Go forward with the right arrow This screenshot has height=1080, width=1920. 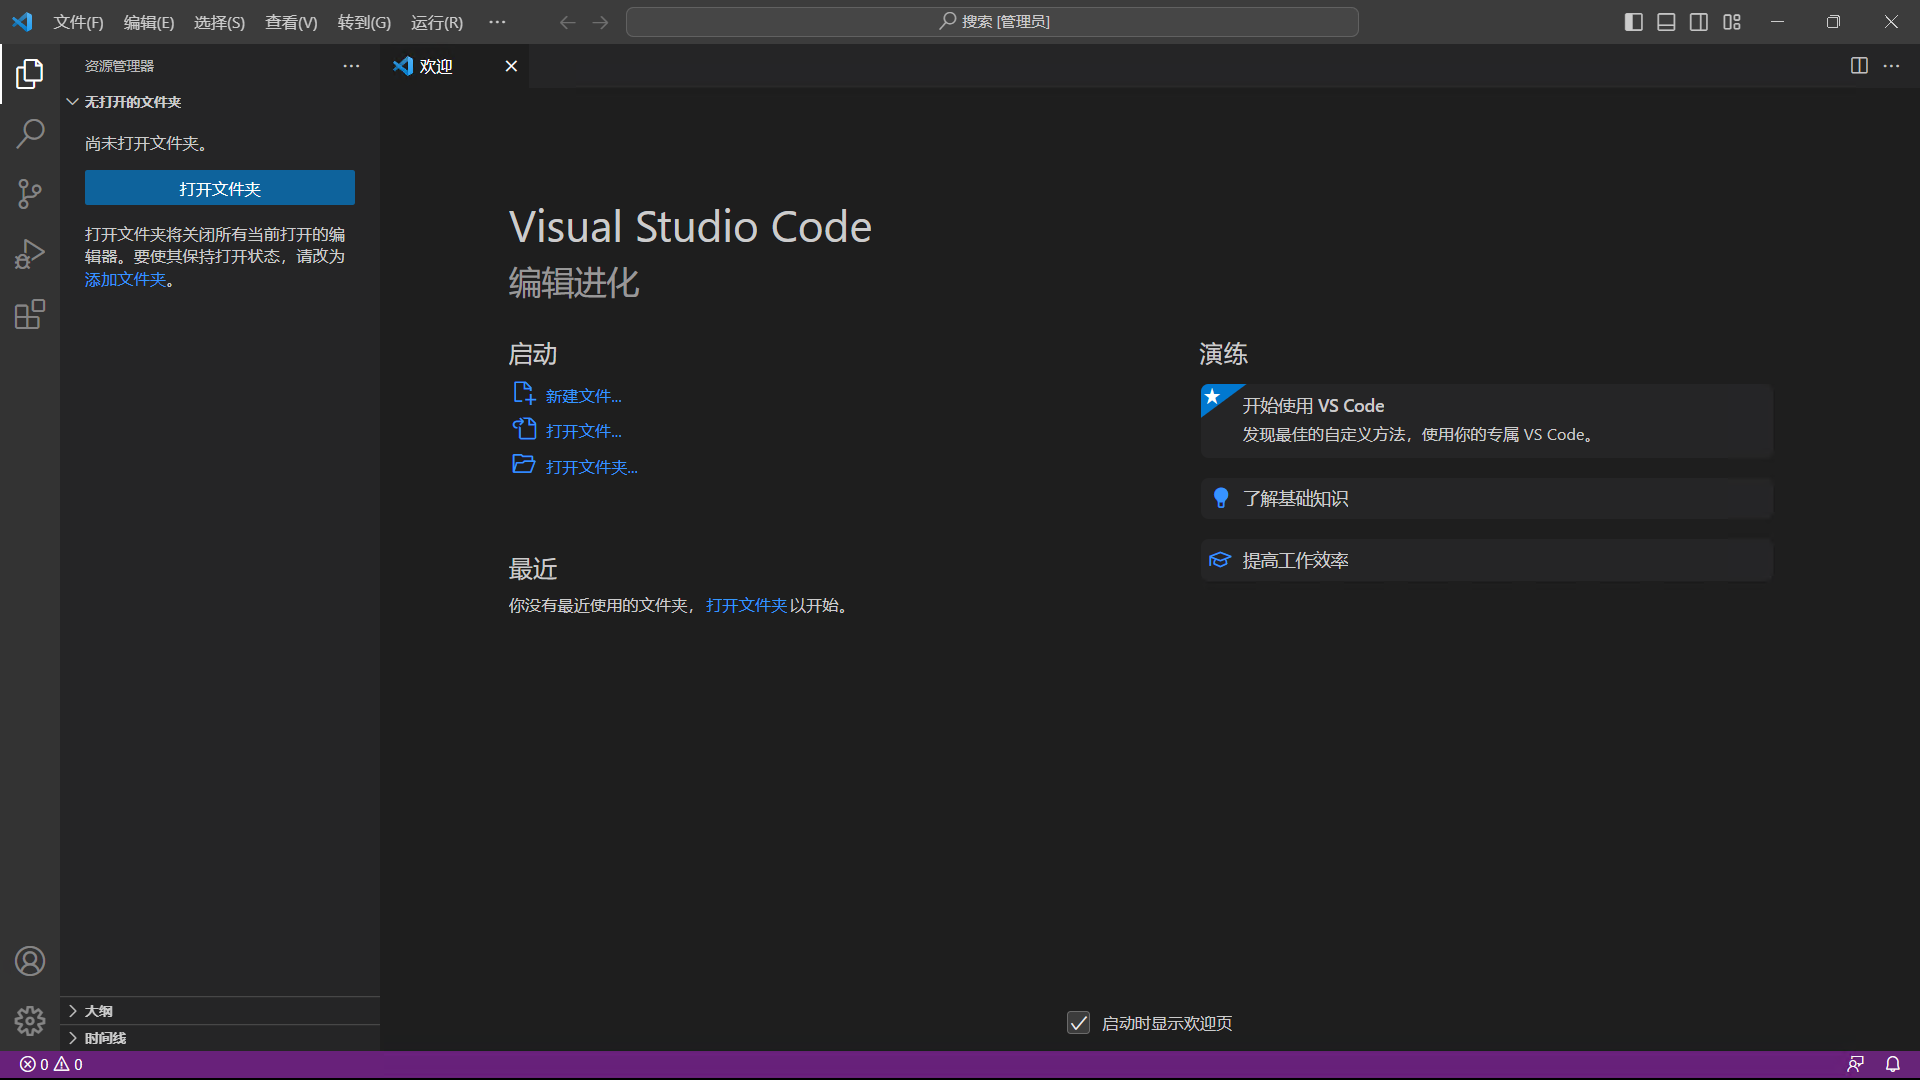coord(600,22)
